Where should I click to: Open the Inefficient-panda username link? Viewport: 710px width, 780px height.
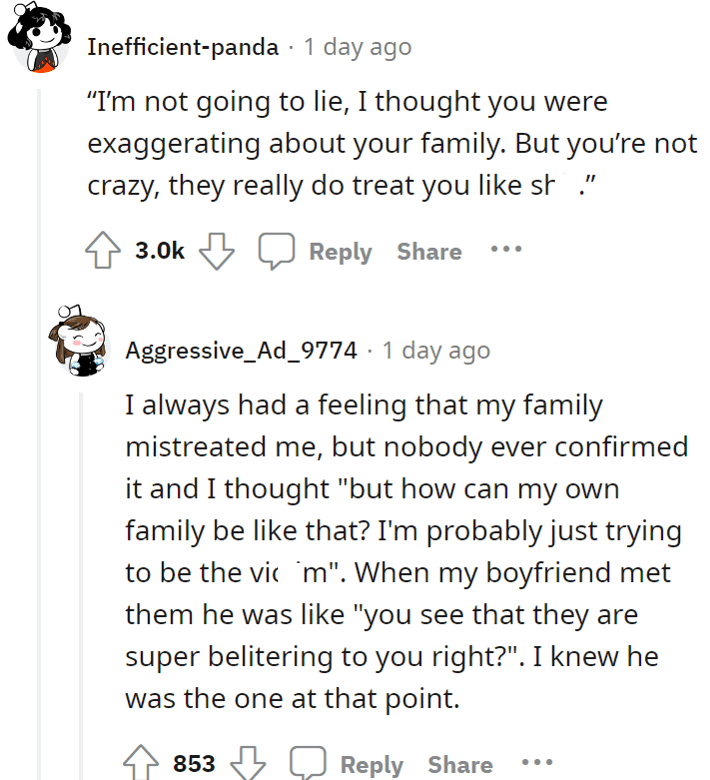click(183, 47)
